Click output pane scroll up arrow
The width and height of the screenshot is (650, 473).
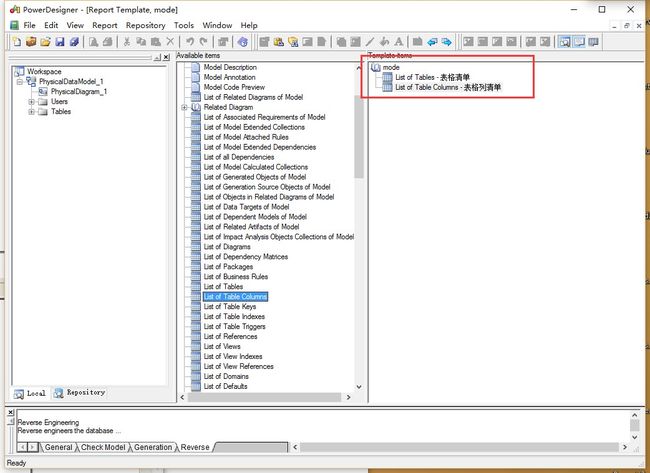pos(635,415)
